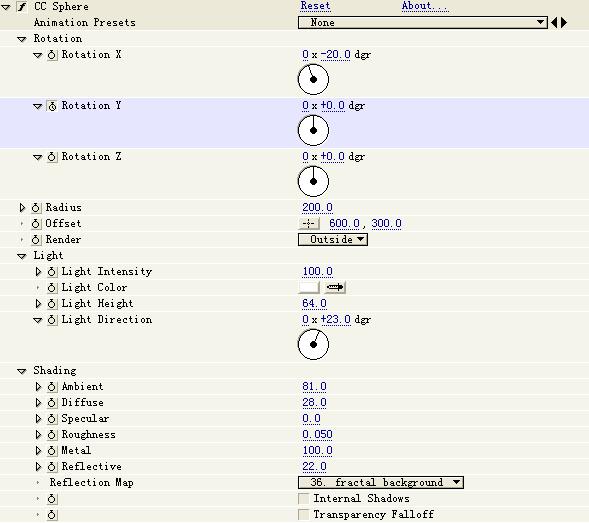Go to previous animation preset arrow

point(554,23)
